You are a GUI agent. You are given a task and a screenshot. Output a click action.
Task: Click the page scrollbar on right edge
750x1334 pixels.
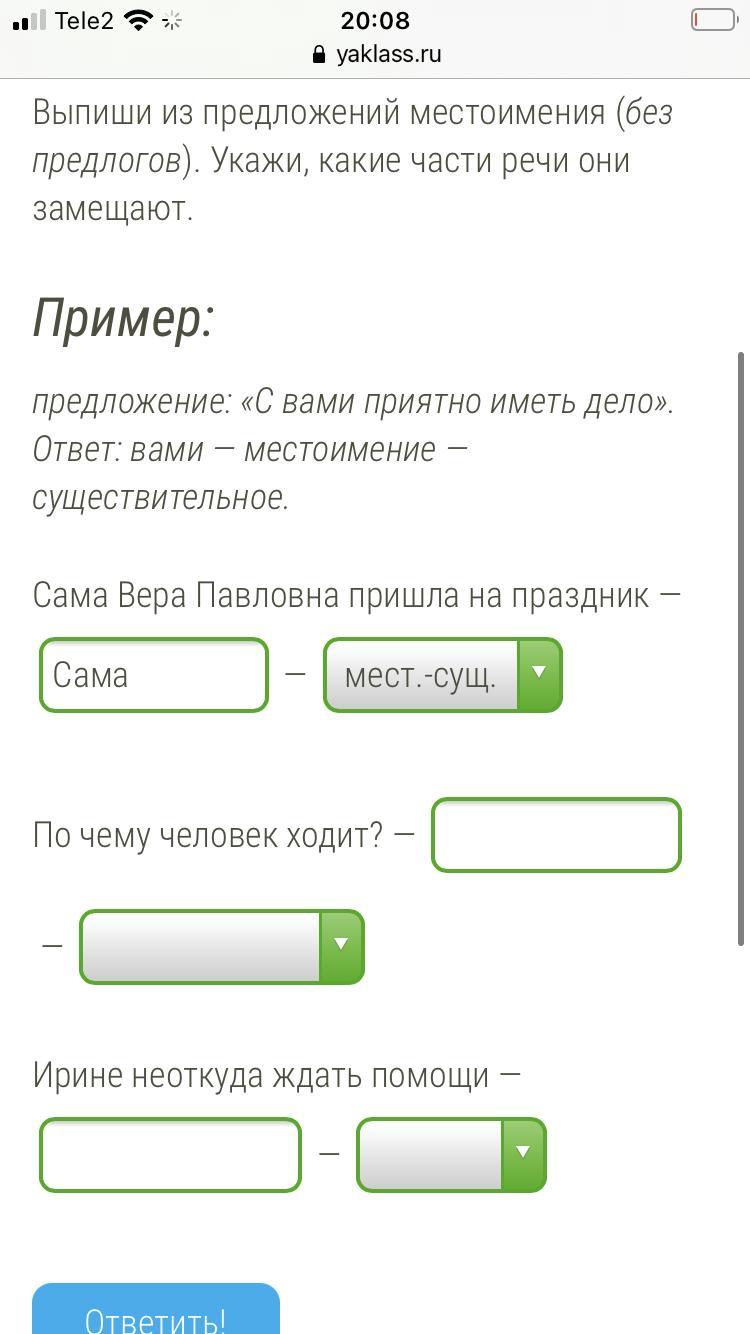741,648
